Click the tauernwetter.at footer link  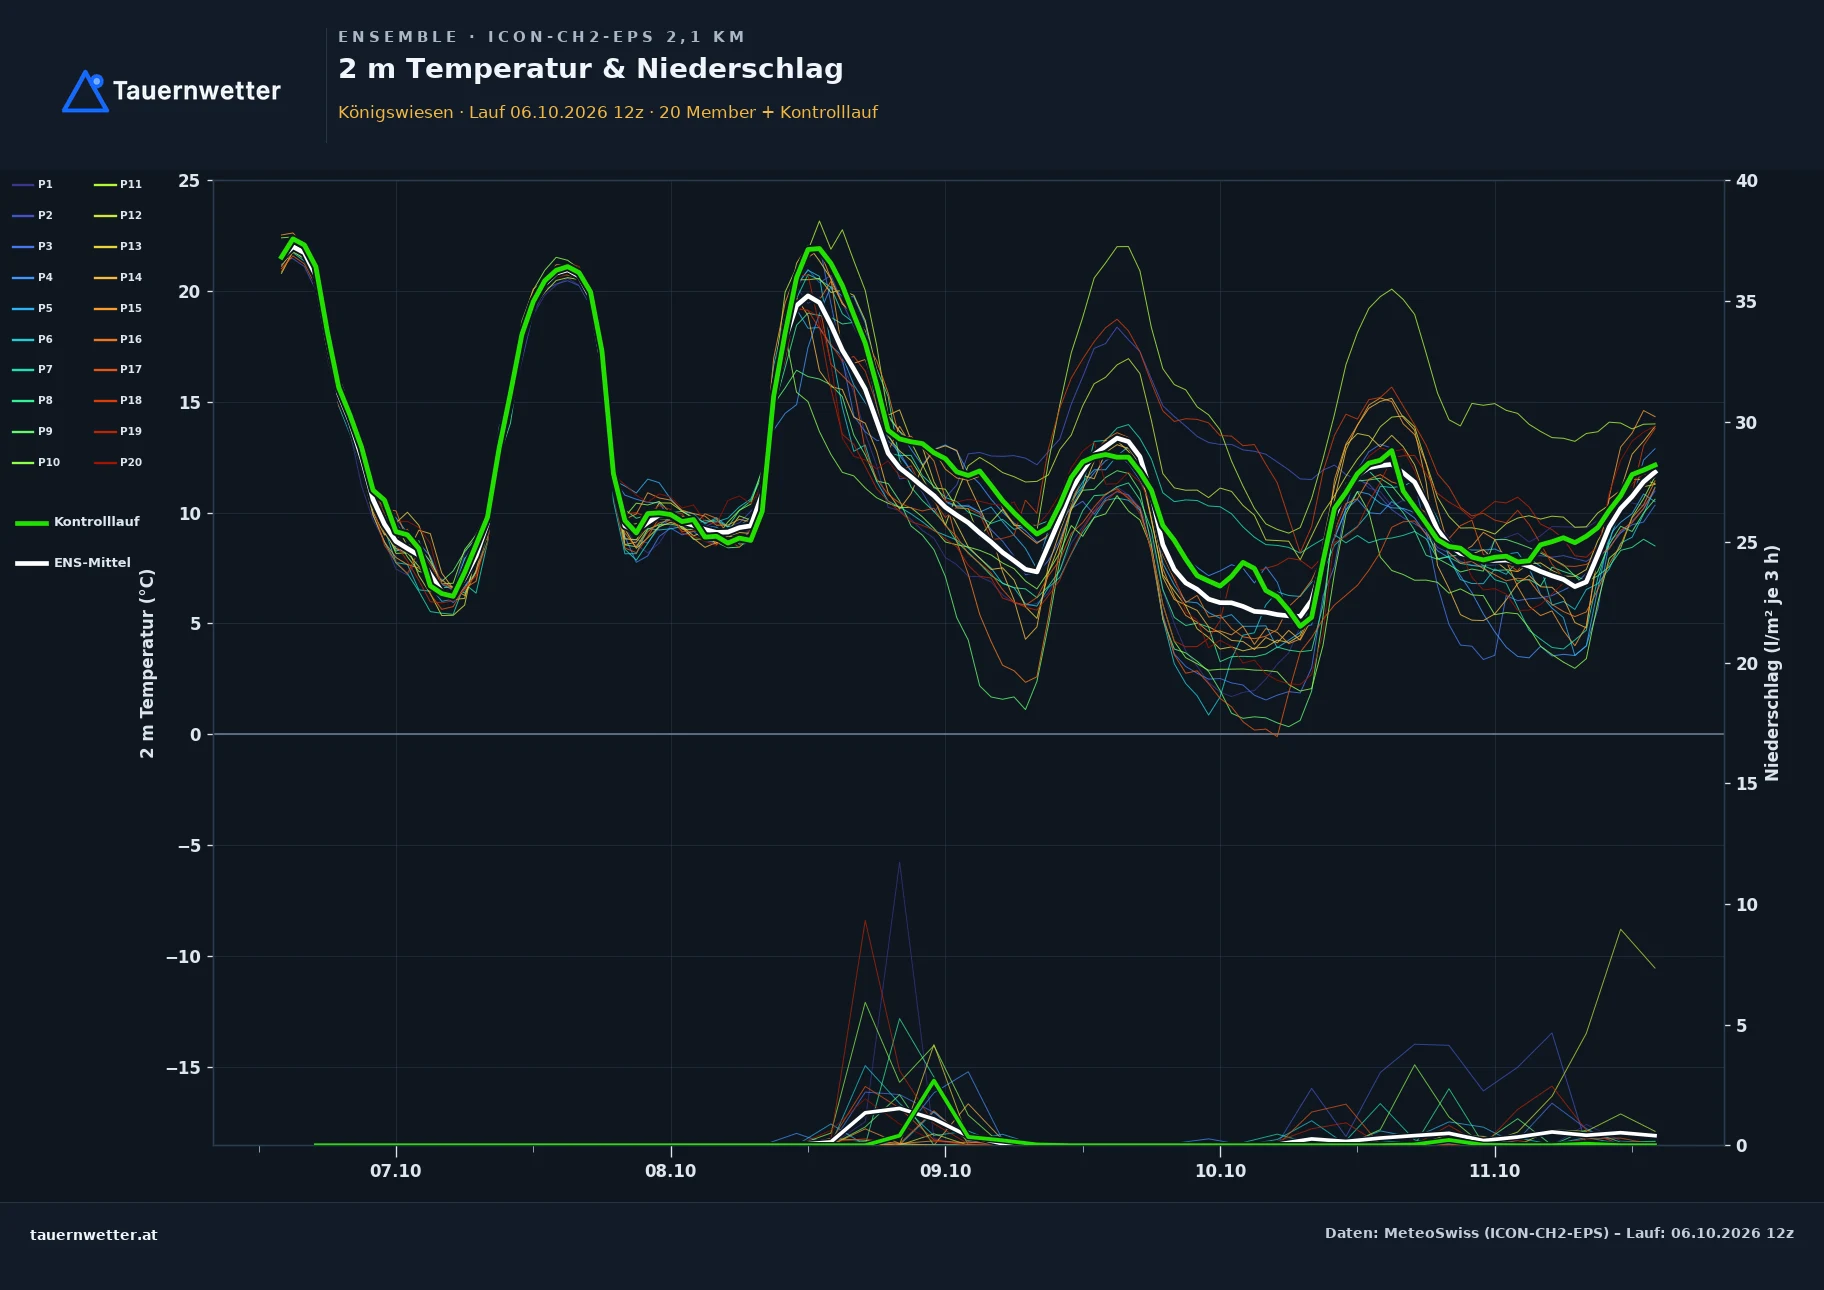(x=94, y=1235)
